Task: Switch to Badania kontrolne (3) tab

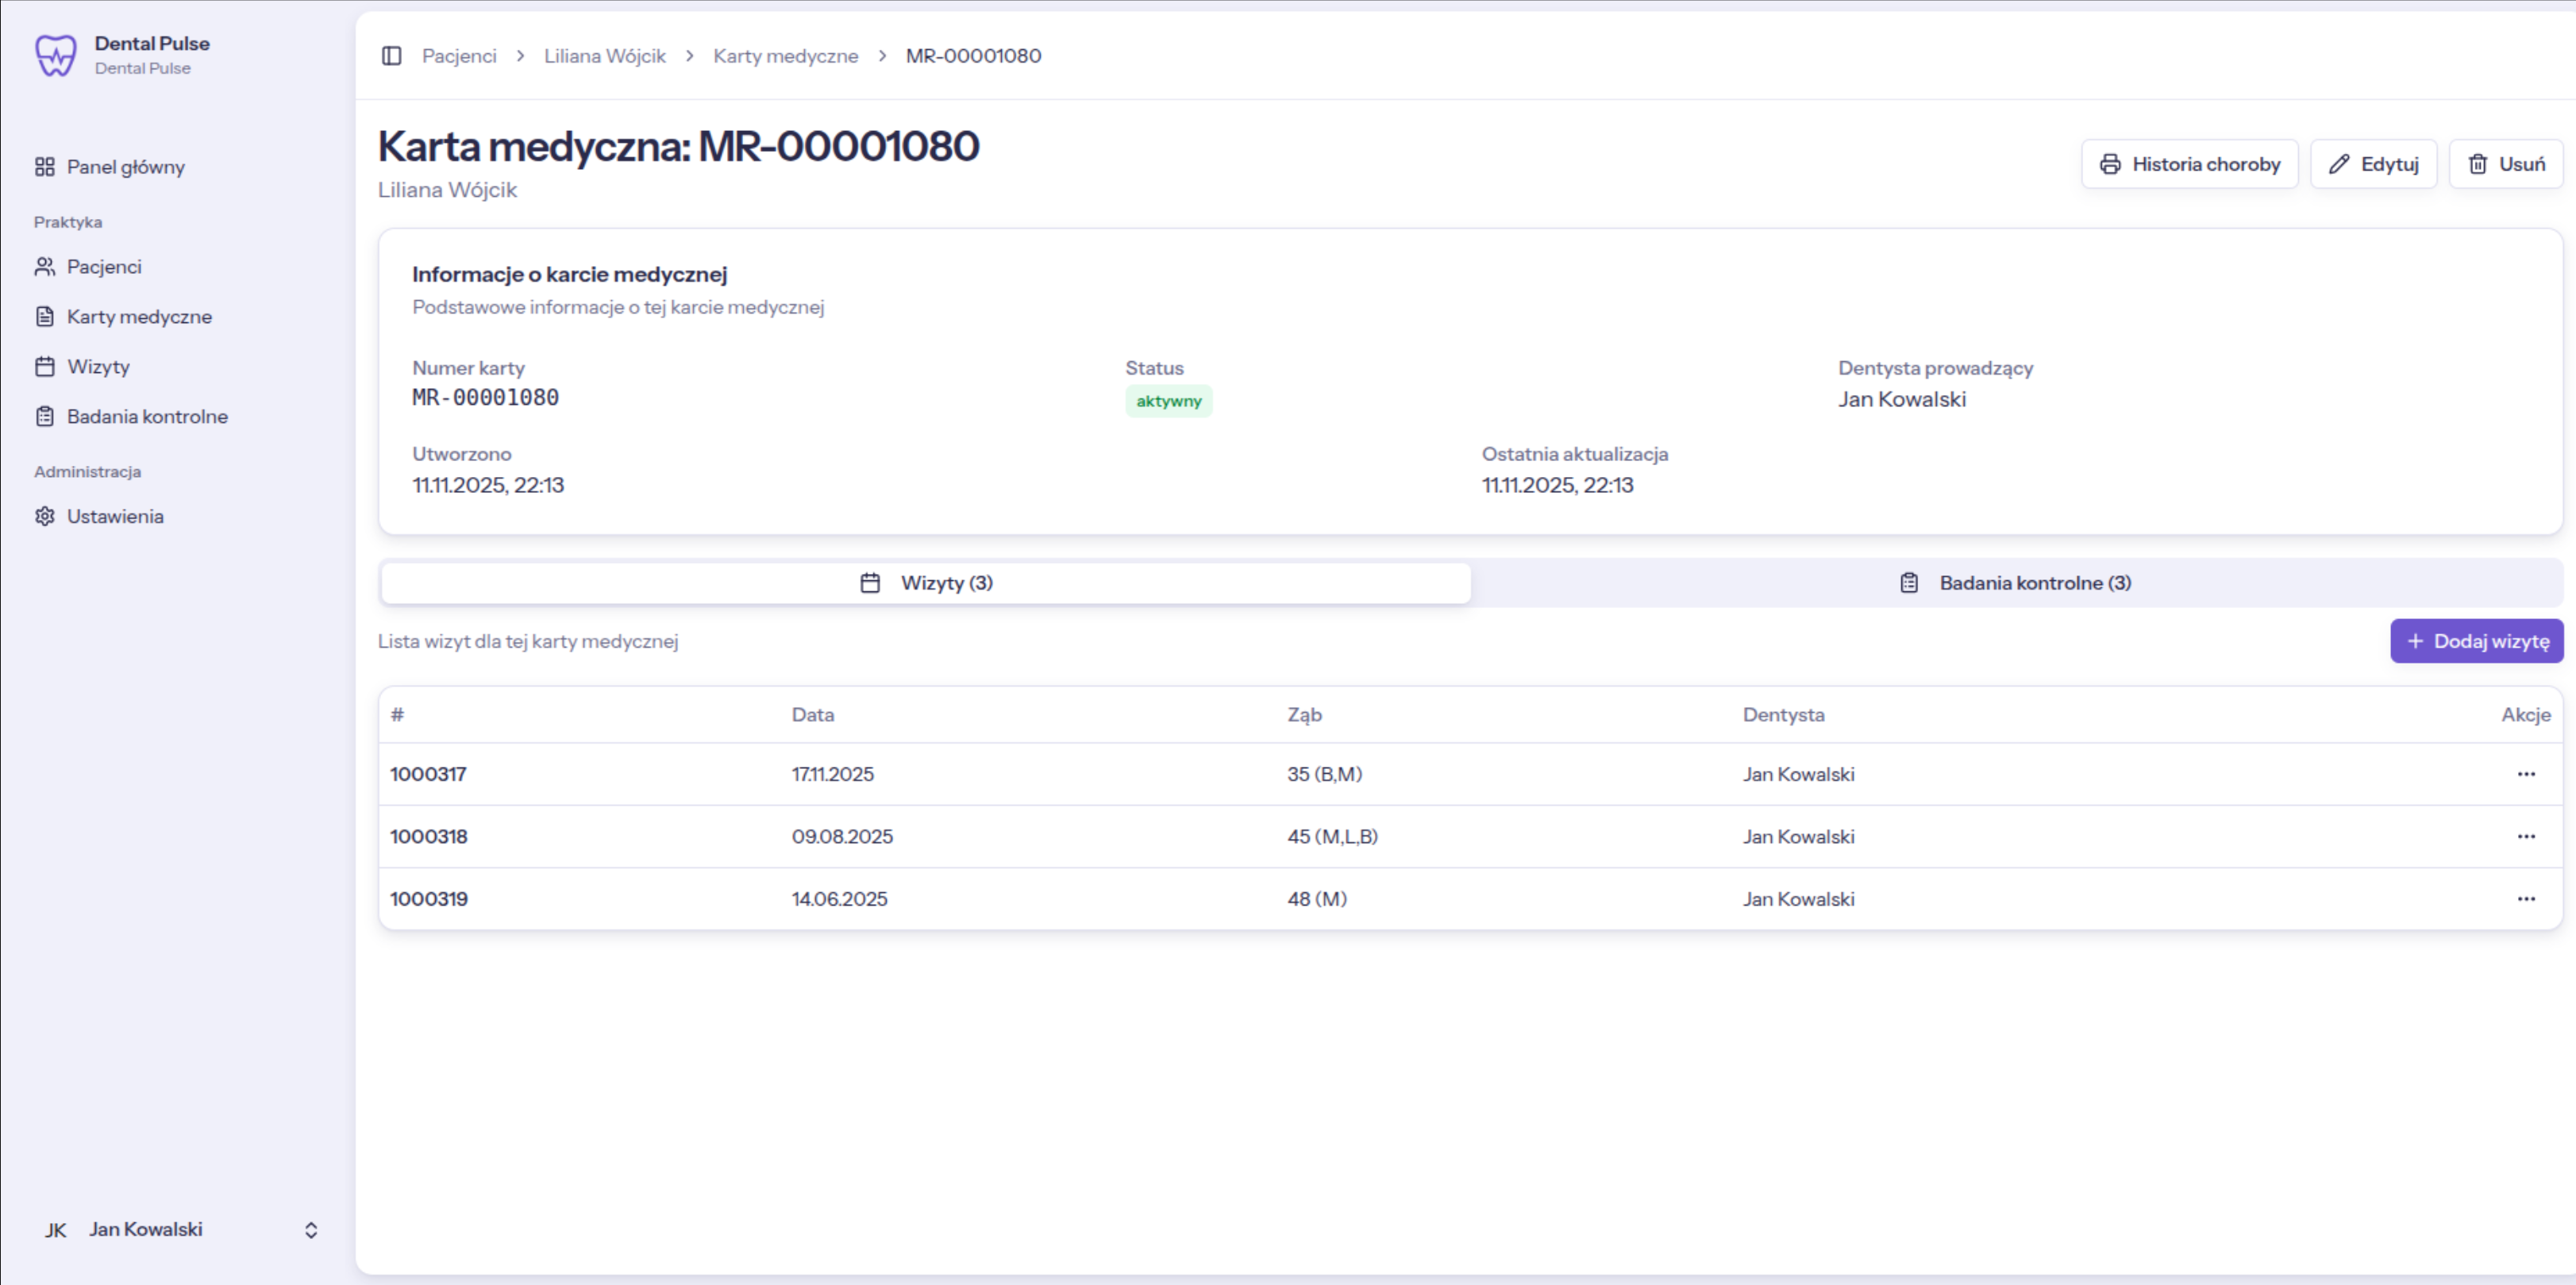Action: tap(2016, 583)
